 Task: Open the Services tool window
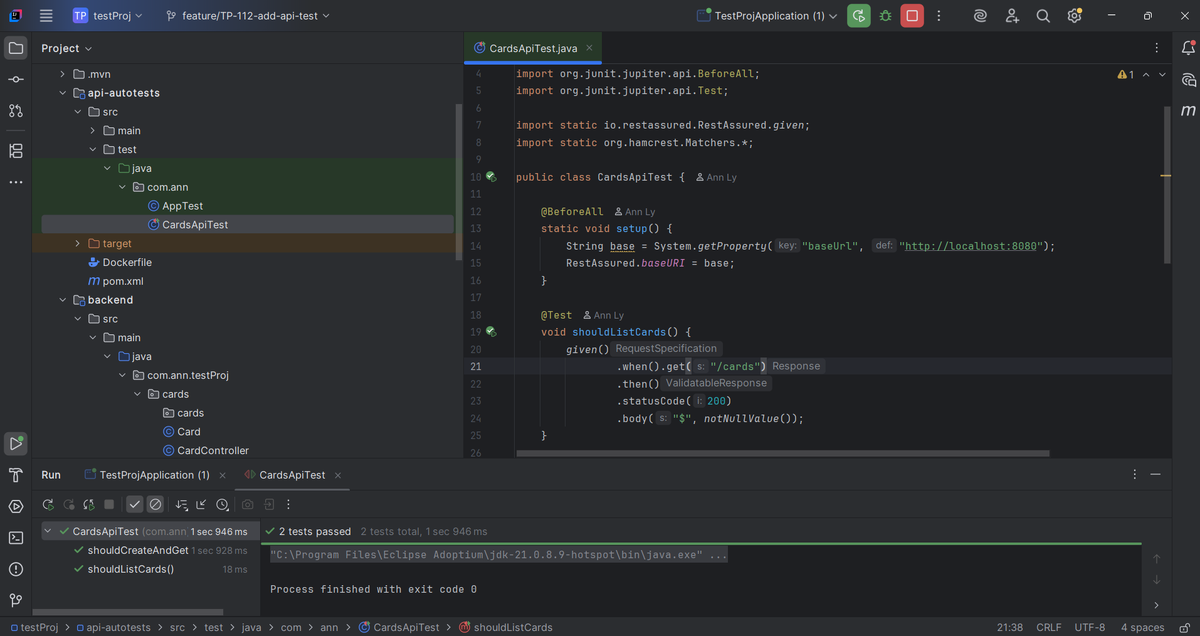tap(16, 506)
